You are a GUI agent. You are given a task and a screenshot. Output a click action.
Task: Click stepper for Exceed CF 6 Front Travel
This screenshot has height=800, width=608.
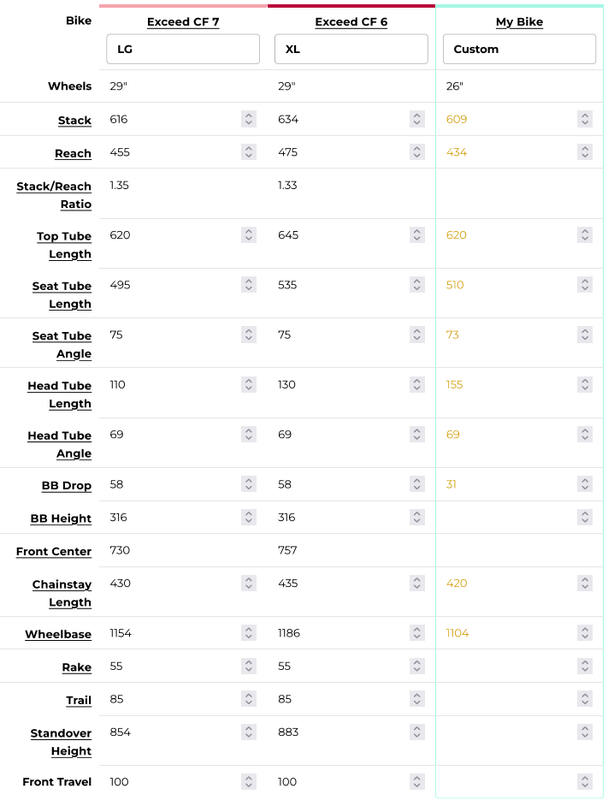tap(416, 782)
